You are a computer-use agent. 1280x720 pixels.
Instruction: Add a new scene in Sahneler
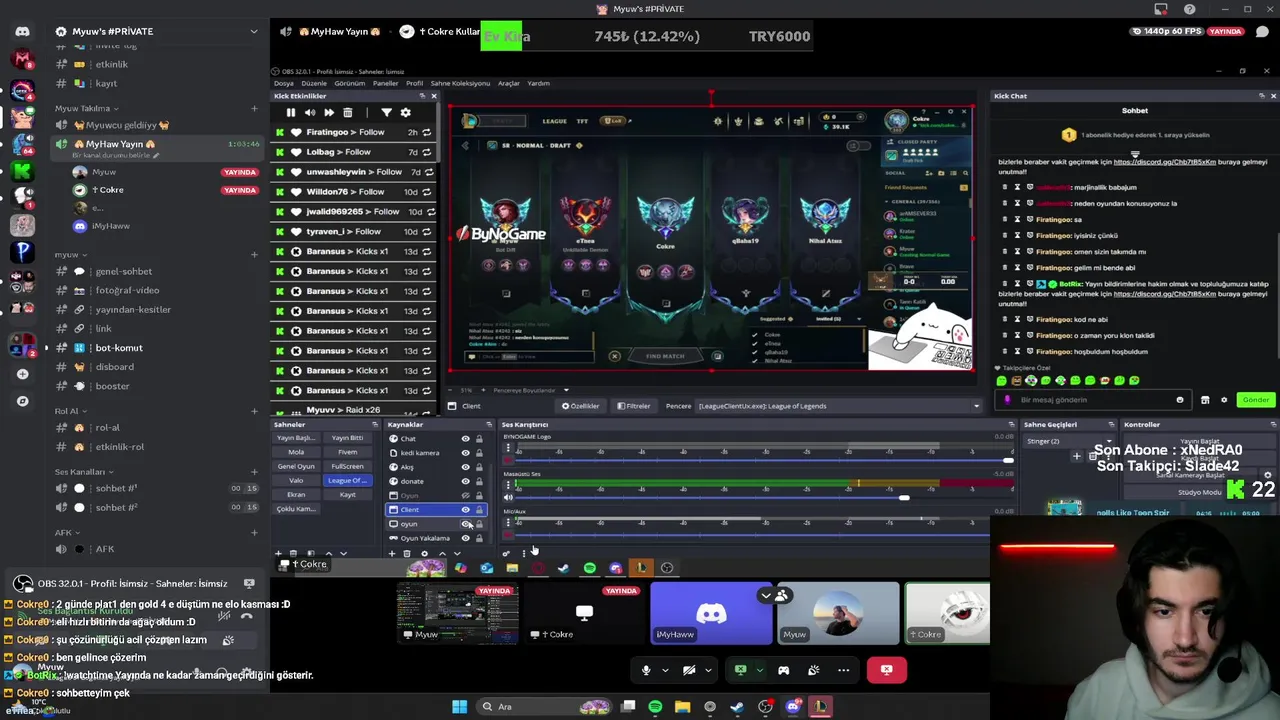(x=278, y=553)
